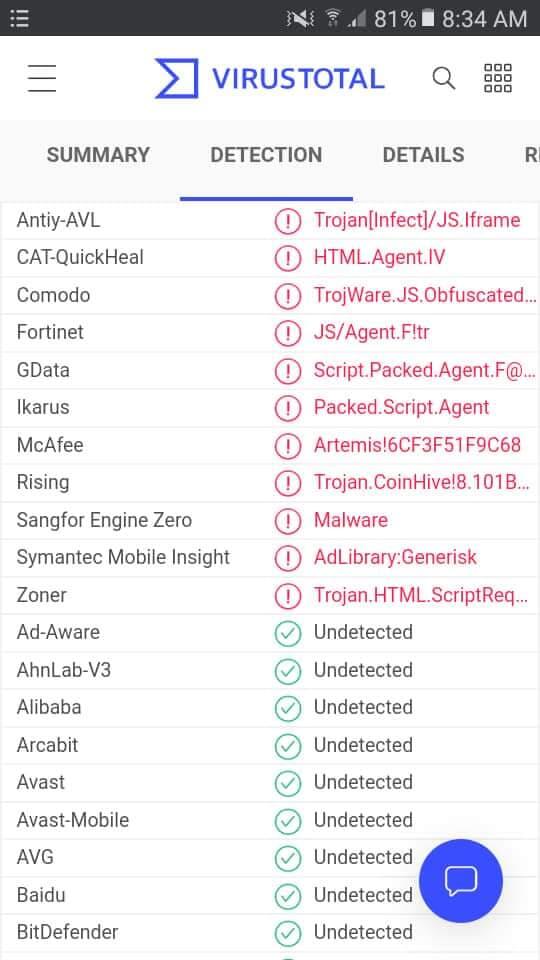Select the Symantec Mobile Insight row

click(x=270, y=558)
